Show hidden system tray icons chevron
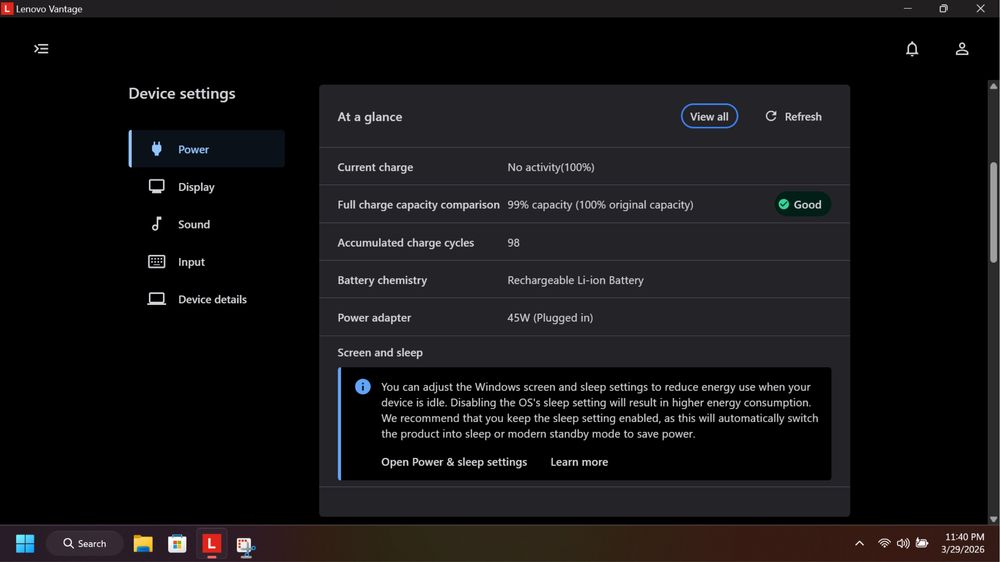Image resolution: width=1000 pixels, height=562 pixels. 859,544
